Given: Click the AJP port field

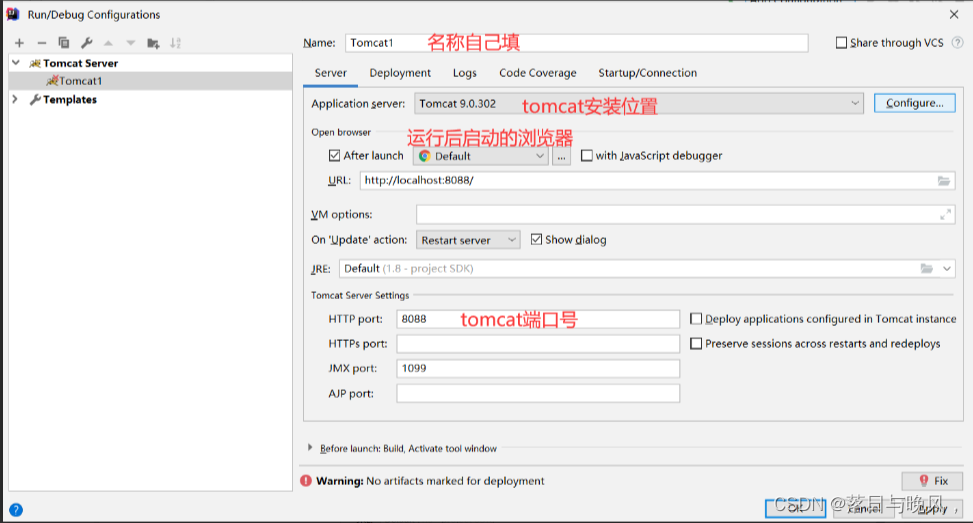Looking at the screenshot, I should 538,393.
